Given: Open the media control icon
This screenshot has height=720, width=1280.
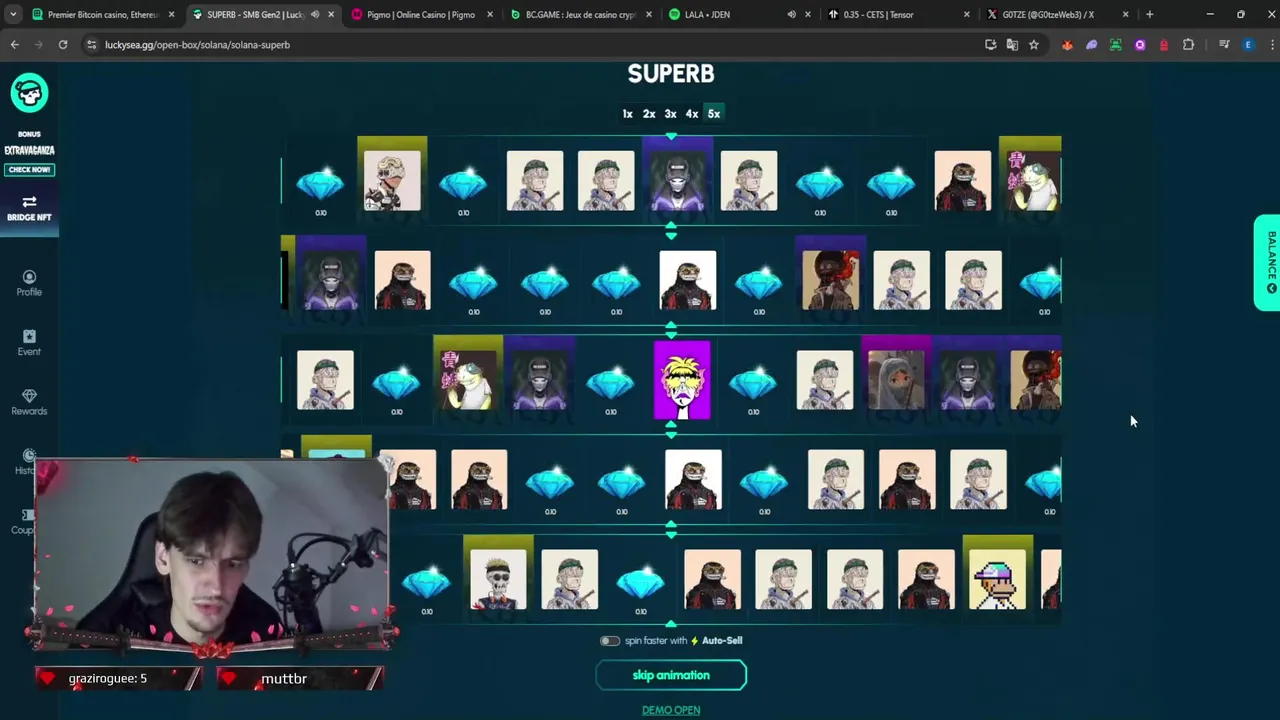Looking at the screenshot, I should point(1224,44).
